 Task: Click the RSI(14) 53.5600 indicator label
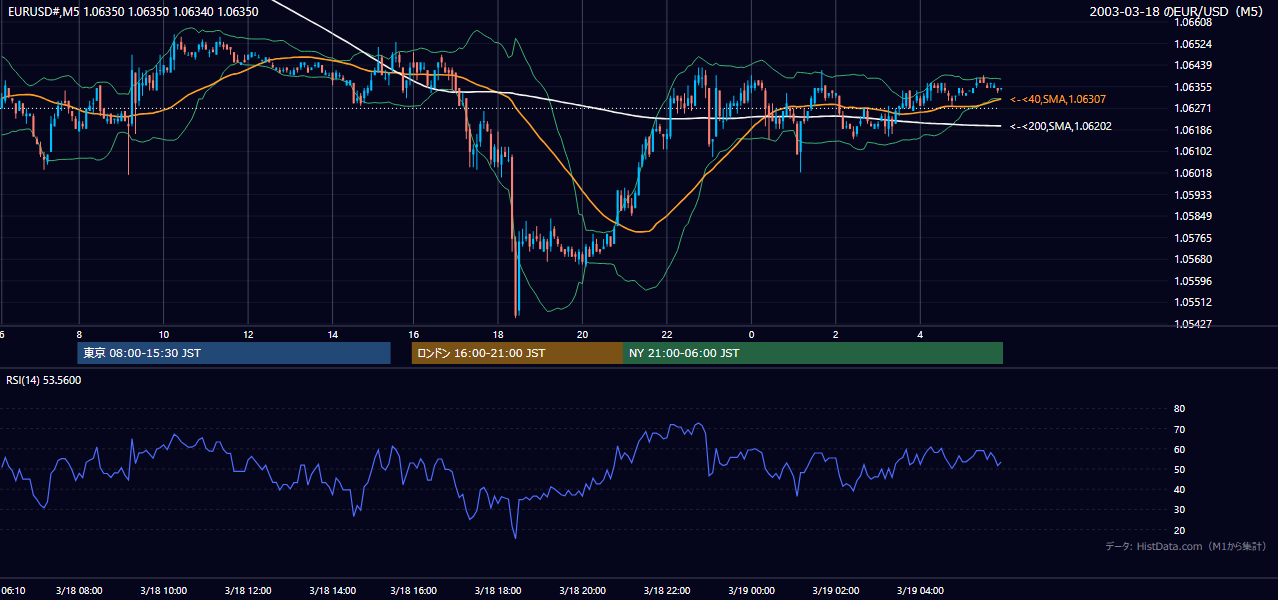click(44, 380)
